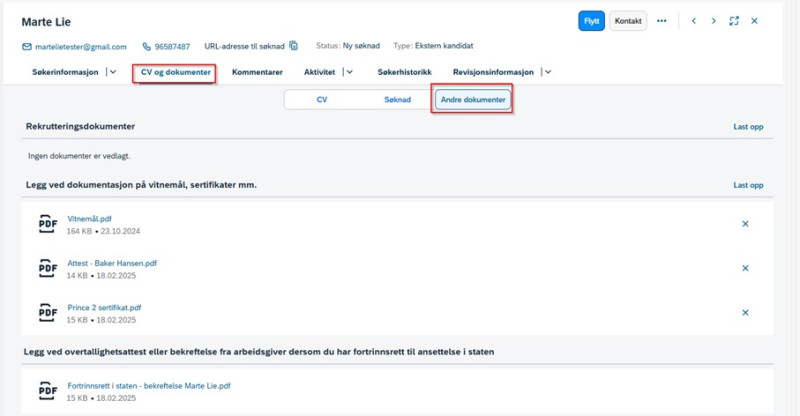
Task: Go to next candidate arrow
Action: pyautogui.click(x=714, y=21)
